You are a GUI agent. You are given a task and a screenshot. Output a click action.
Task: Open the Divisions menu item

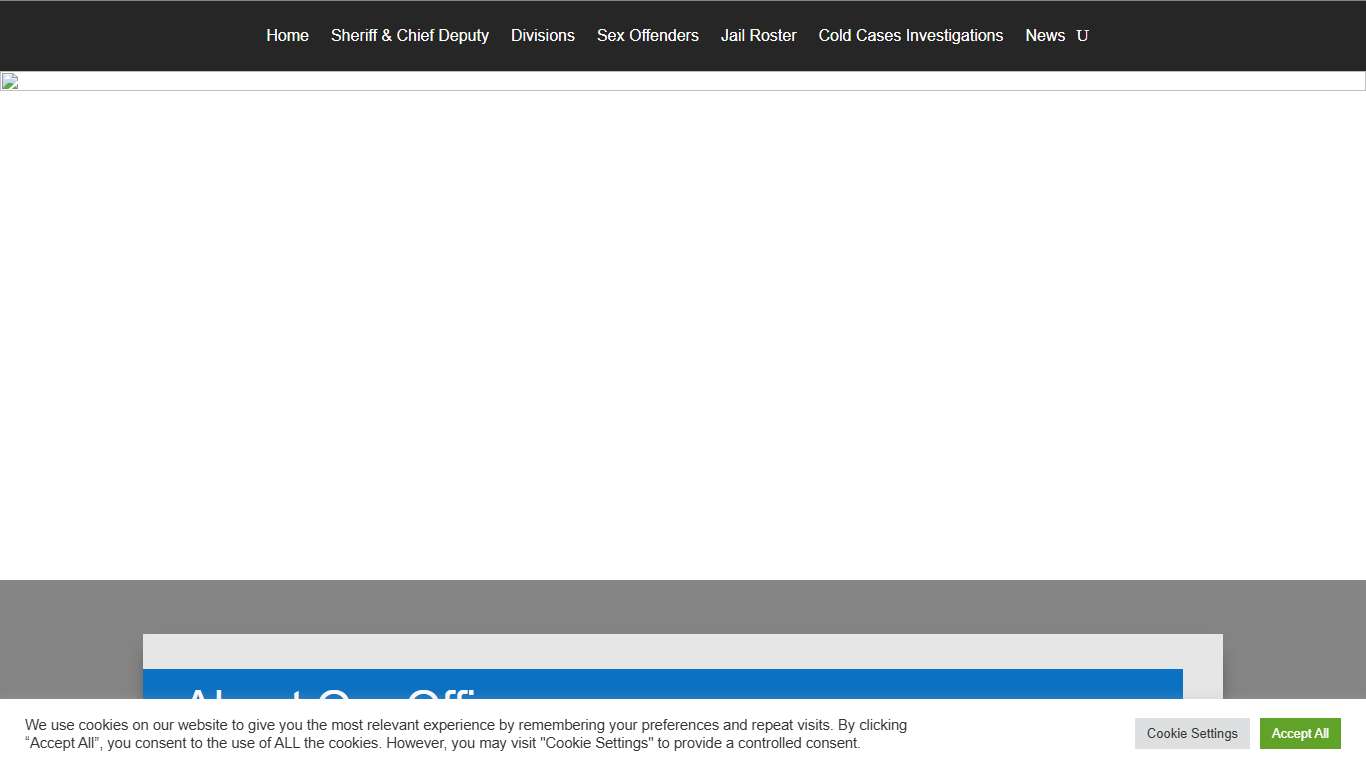(x=542, y=36)
